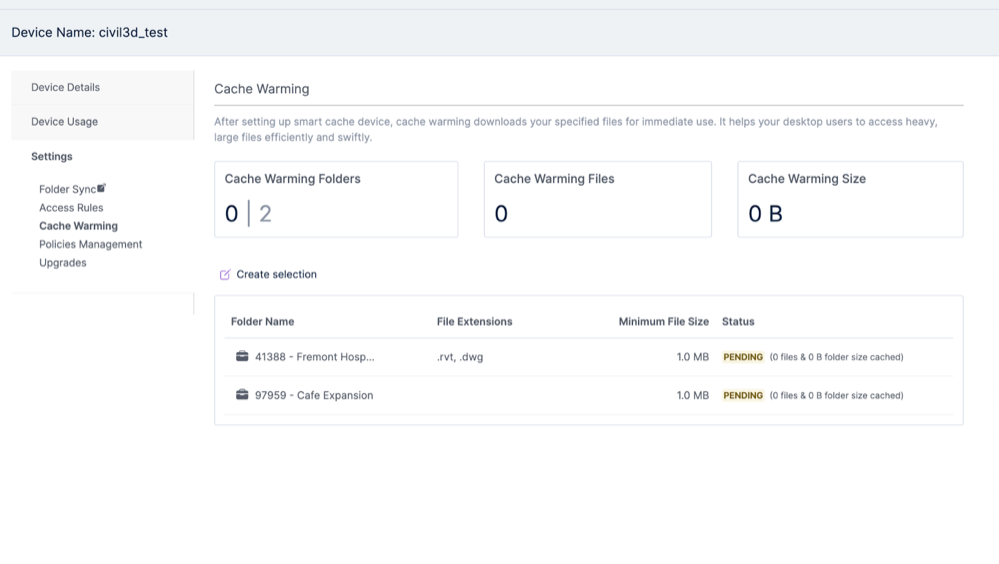
Task: Click the 1.0 MB value in the Fremont row
Action: [x=693, y=357]
